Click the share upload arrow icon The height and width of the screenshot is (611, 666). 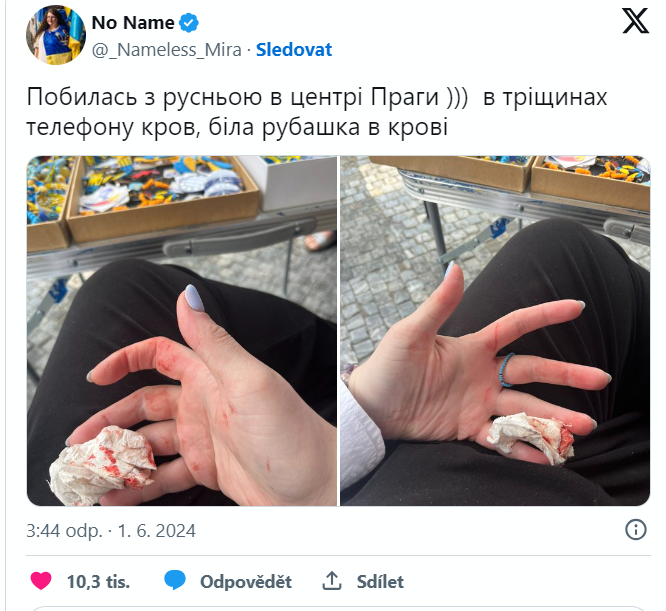pyautogui.click(x=332, y=580)
